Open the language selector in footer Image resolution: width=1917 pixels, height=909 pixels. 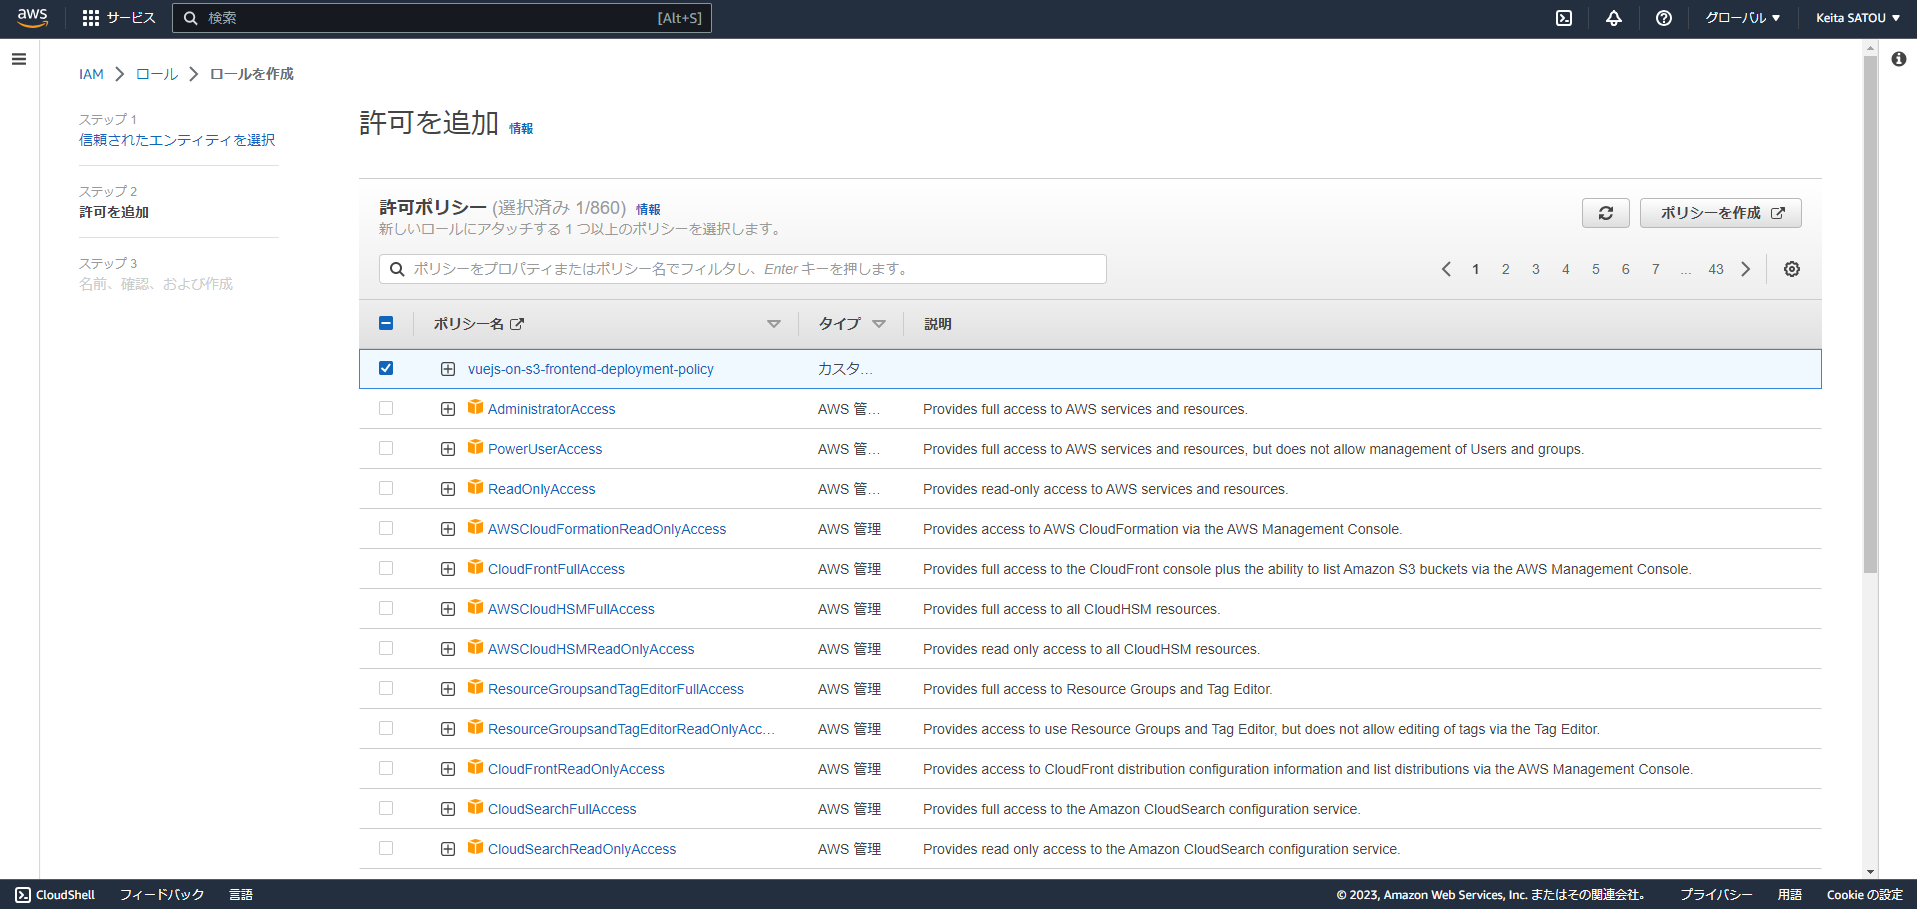coord(241,895)
